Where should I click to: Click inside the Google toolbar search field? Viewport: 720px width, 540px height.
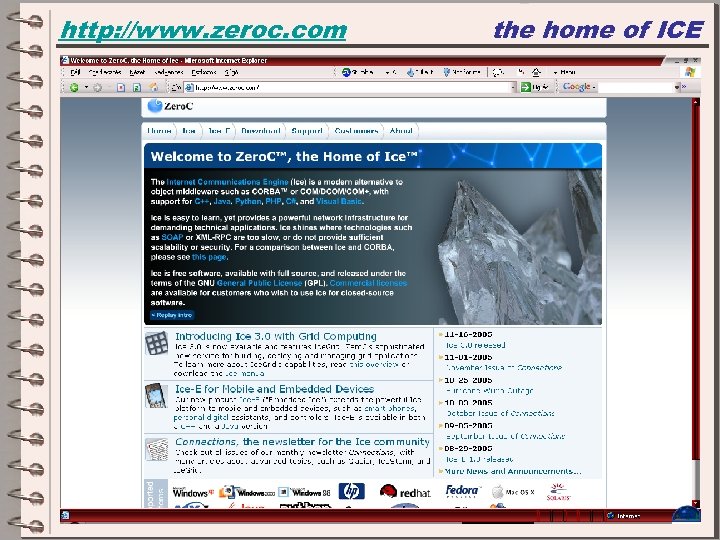(x=636, y=87)
